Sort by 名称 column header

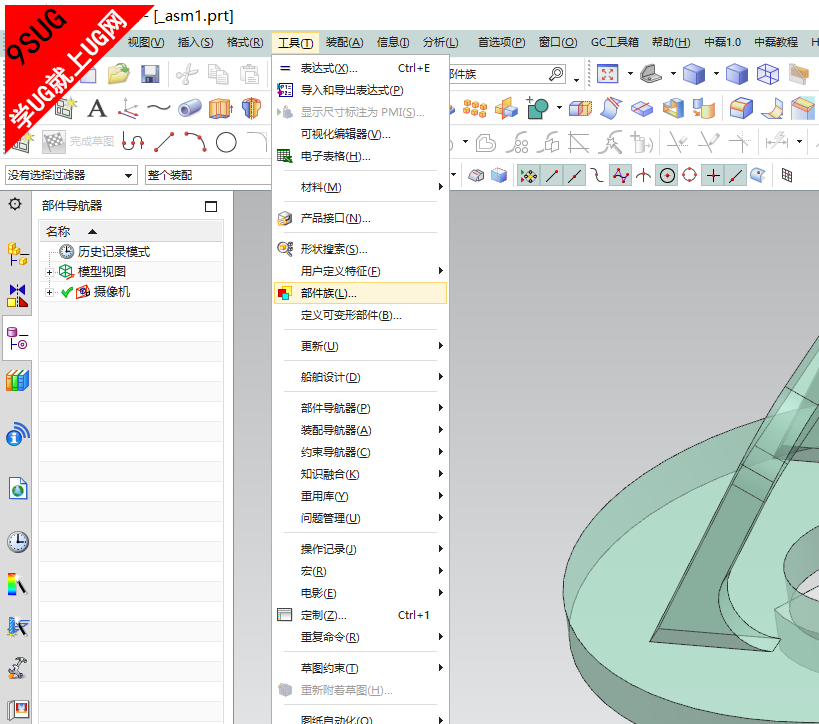pos(131,231)
